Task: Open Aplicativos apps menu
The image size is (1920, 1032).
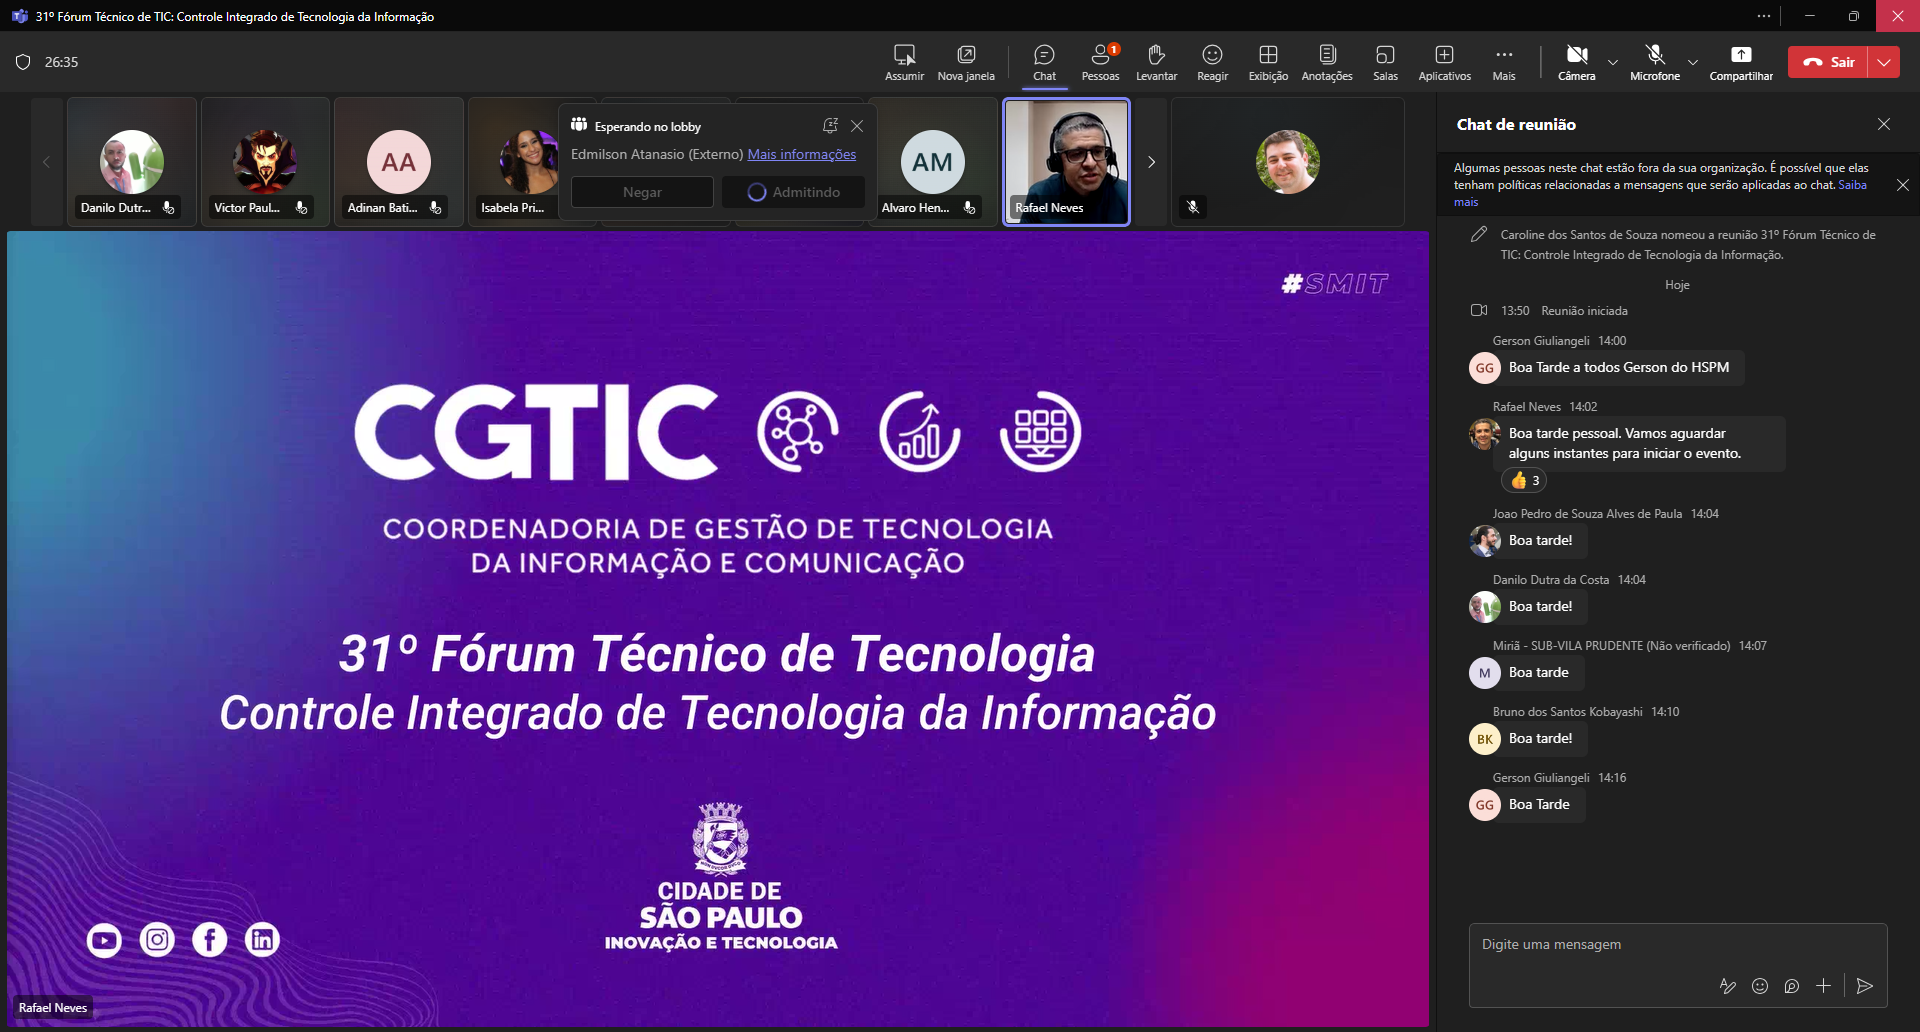Action: 1444,62
